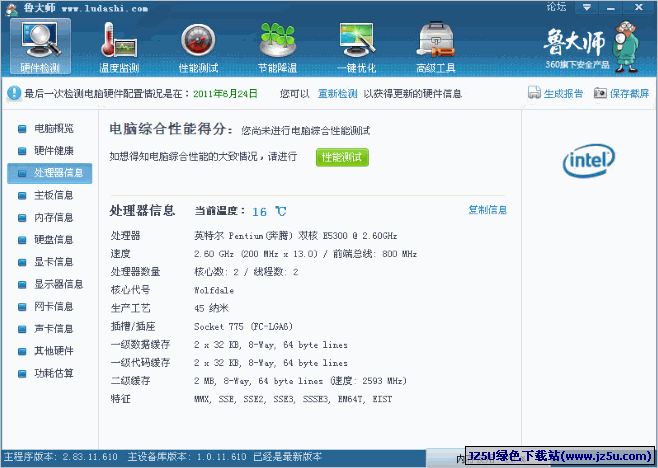Open 一键优化 one-click optimize icon

(357, 47)
